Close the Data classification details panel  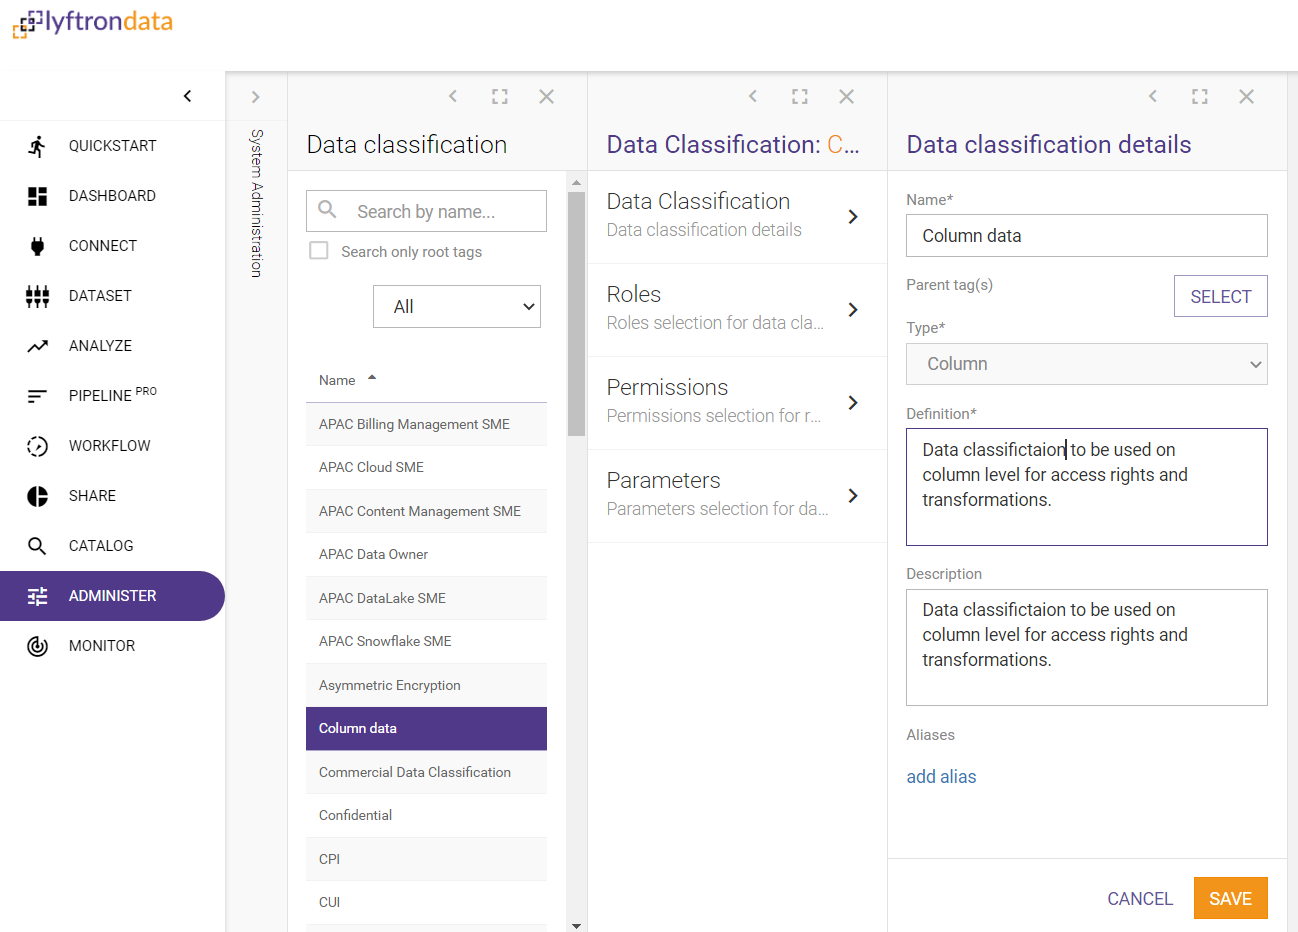pyautogui.click(x=1246, y=96)
